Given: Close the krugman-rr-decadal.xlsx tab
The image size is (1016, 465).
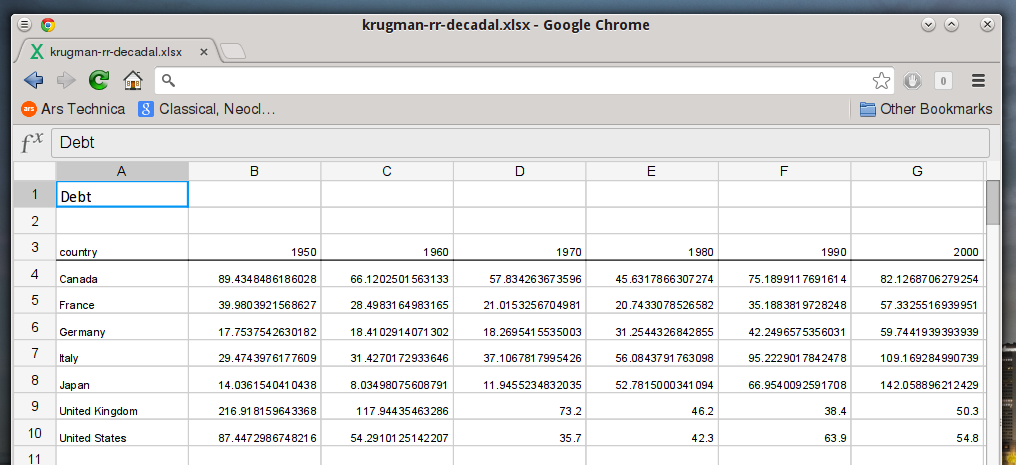Looking at the screenshot, I should tap(204, 51).
